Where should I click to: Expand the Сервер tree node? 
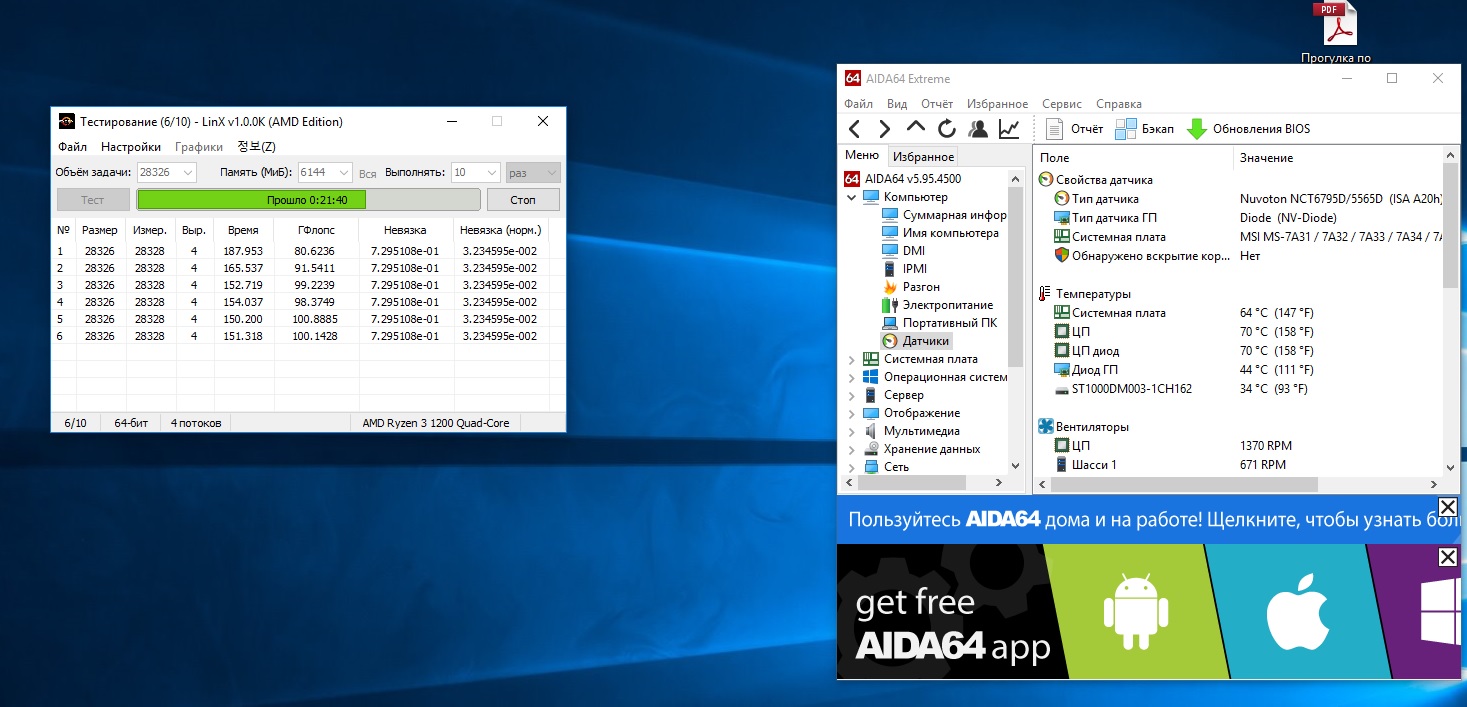851,396
